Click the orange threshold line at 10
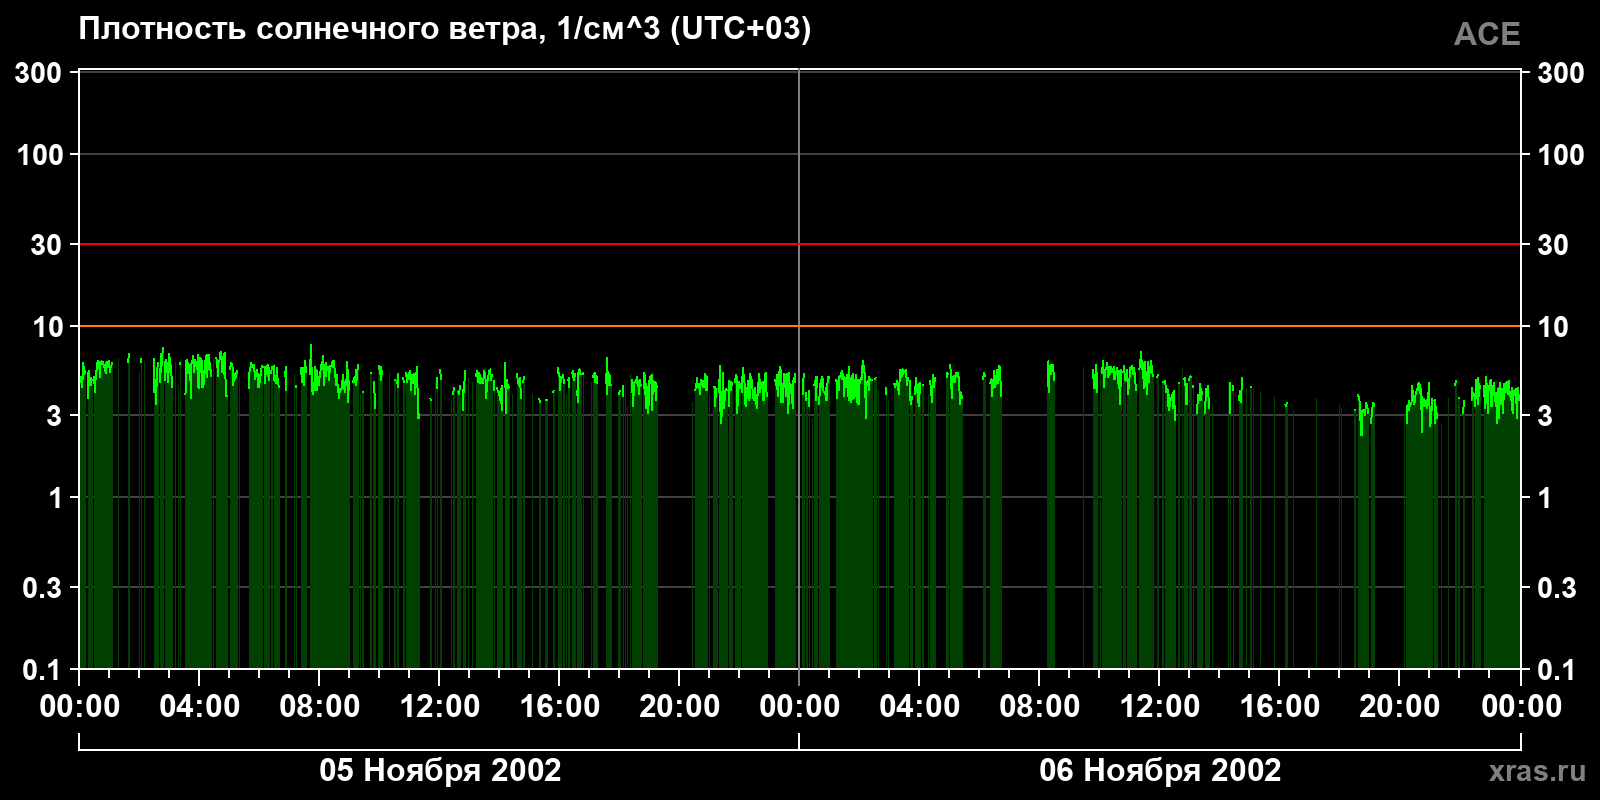Screen dimensions: 1600x800 coord(800,326)
